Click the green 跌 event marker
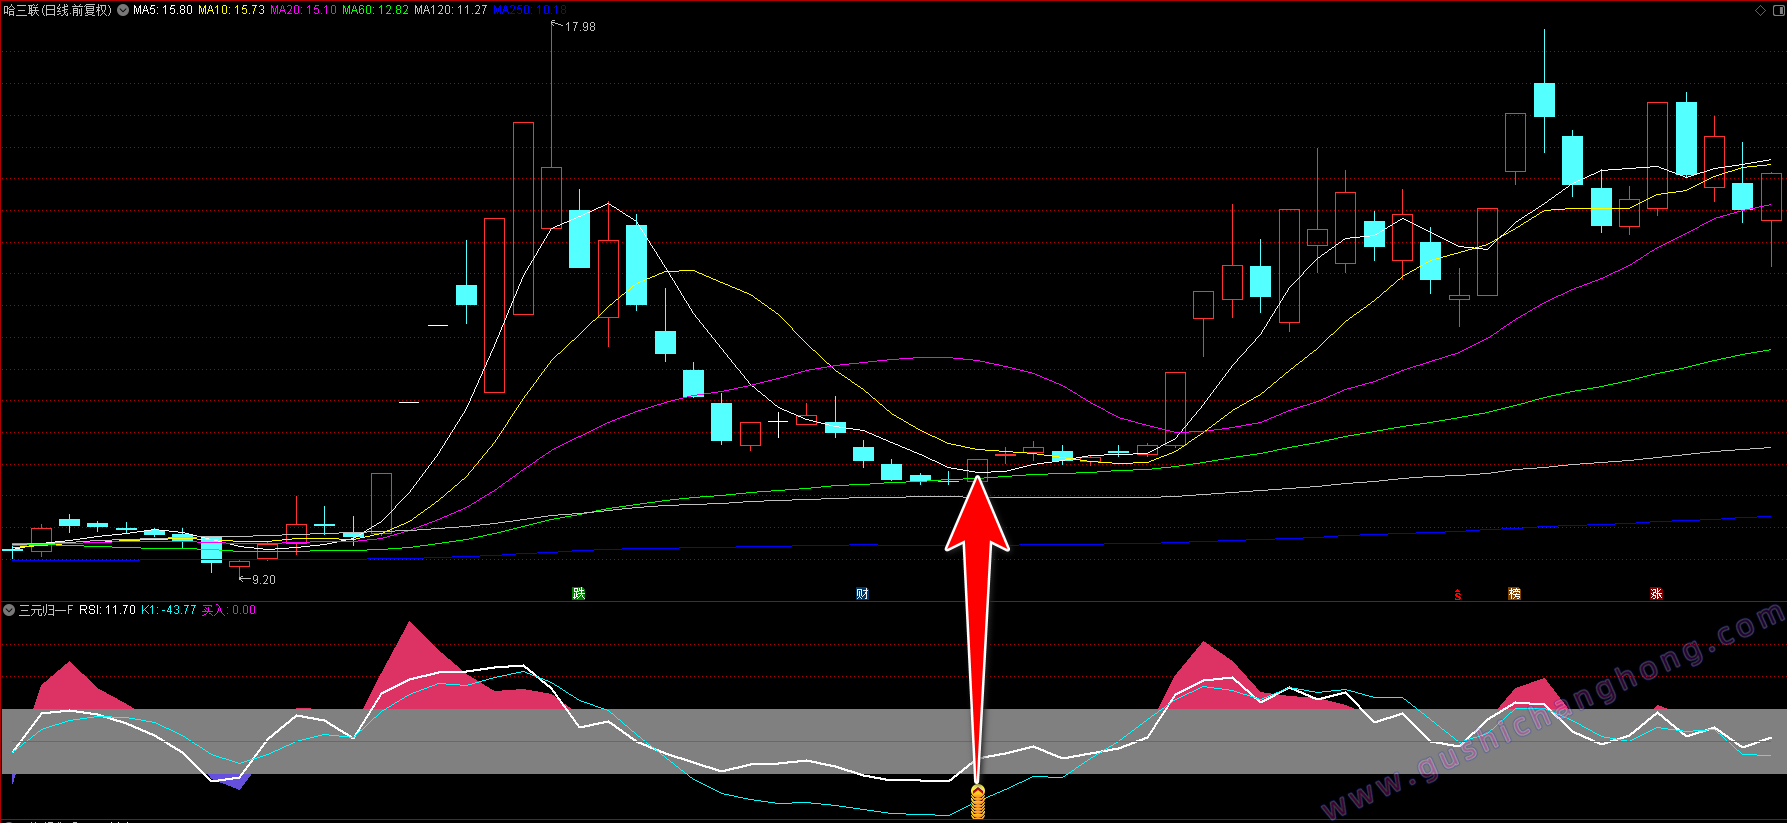 point(578,594)
